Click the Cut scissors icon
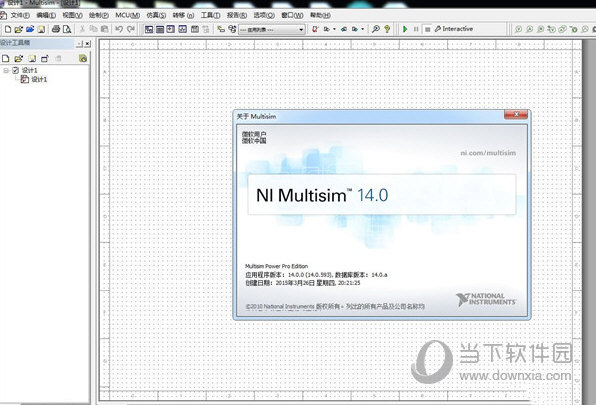Screen dimensions: 596x405 pyautogui.click(x=82, y=29)
